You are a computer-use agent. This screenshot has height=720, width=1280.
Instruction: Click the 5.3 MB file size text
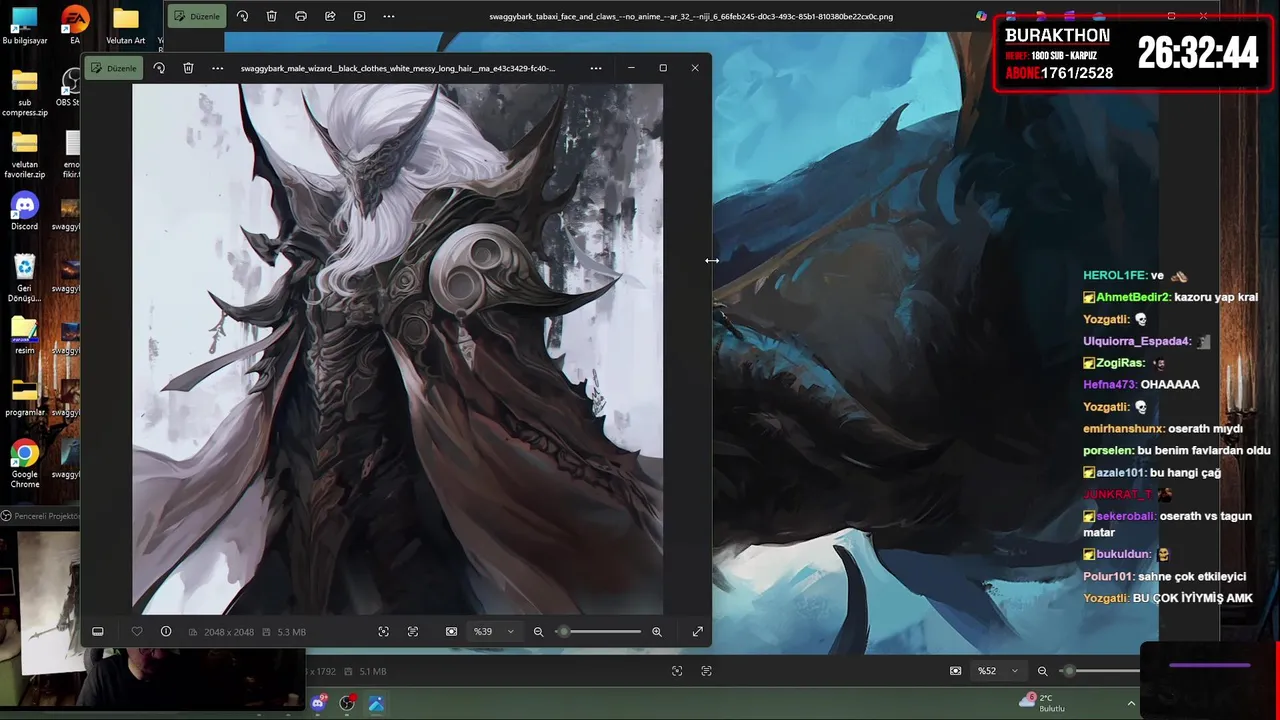291,632
